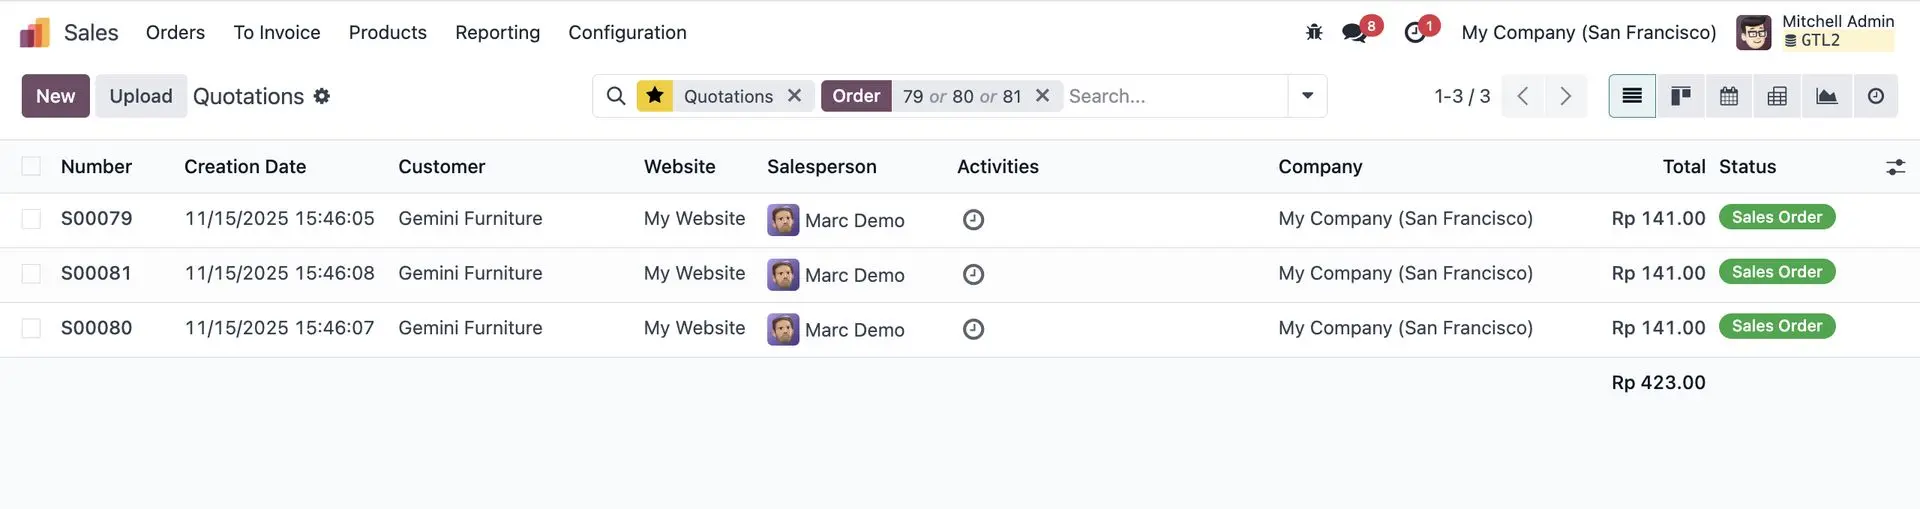Image resolution: width=1920 pixels, height=509 pixels.
Task: Toggle the select-all header checkbox
Action: coord(32,166)
